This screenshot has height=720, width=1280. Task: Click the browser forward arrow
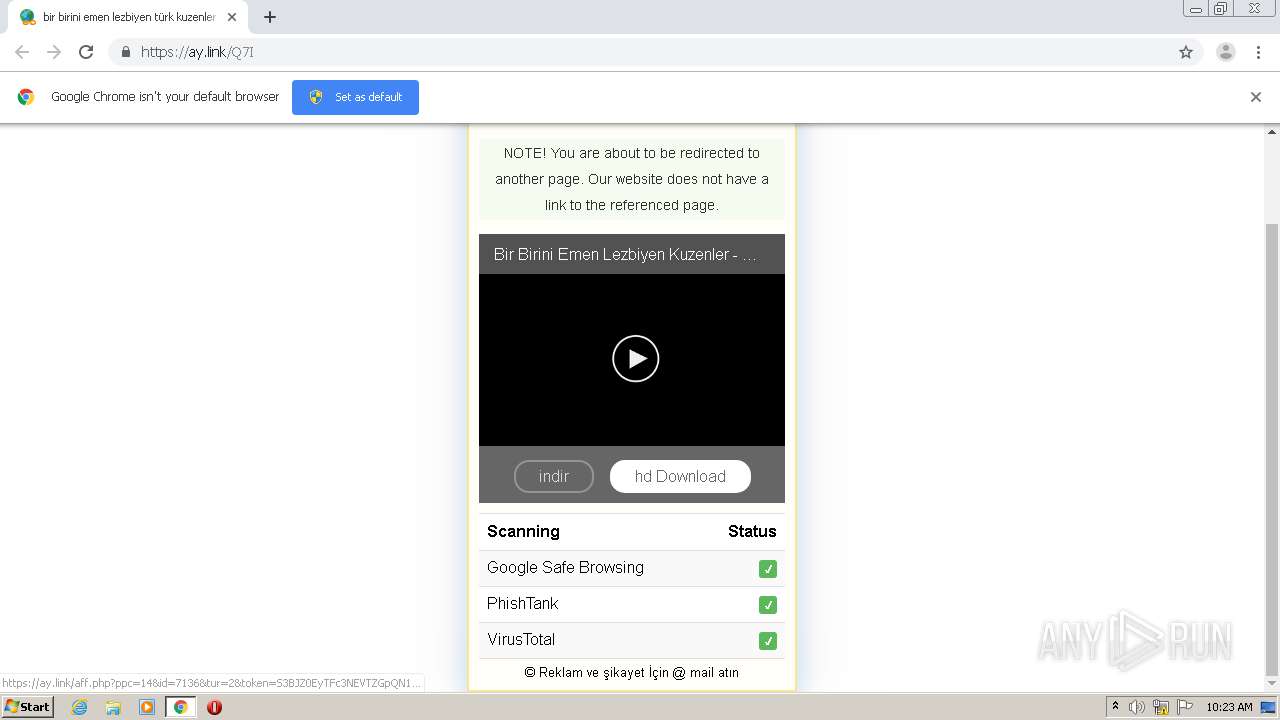pos(54,52)
